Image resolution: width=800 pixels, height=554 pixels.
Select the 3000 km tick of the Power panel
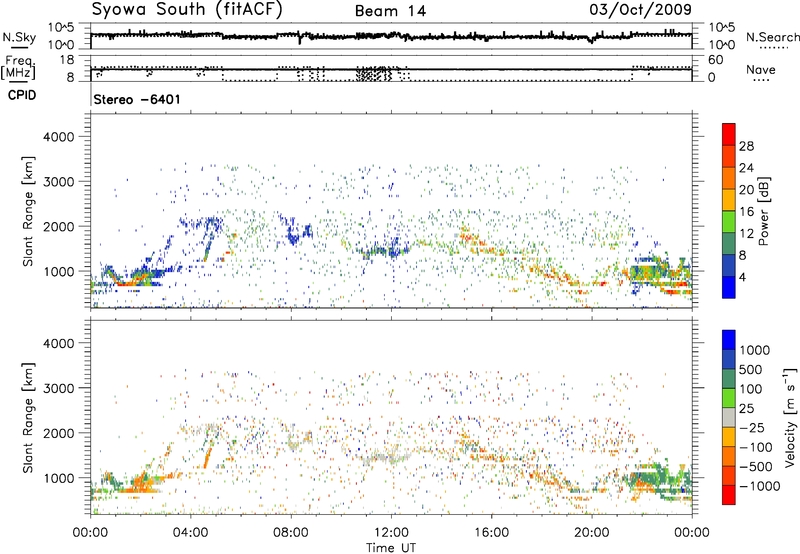point(58,182)
